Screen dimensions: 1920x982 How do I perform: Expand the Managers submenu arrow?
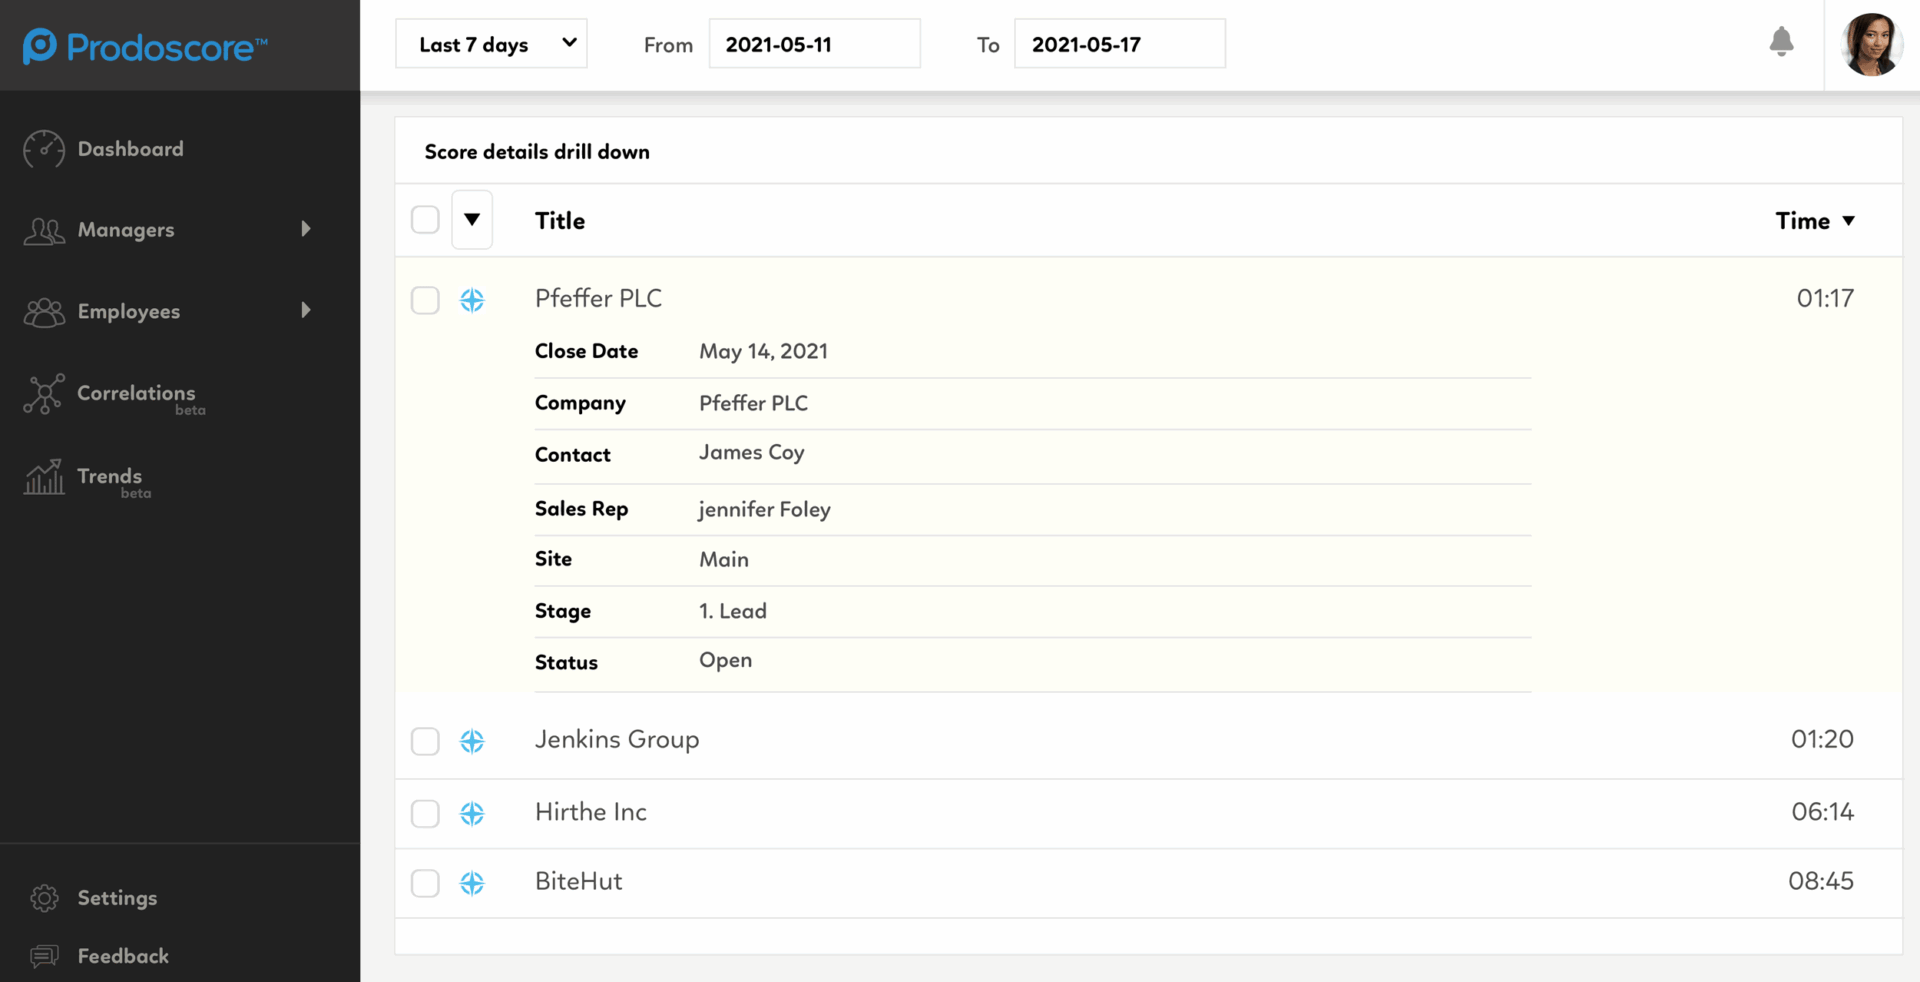coord(306,229)
